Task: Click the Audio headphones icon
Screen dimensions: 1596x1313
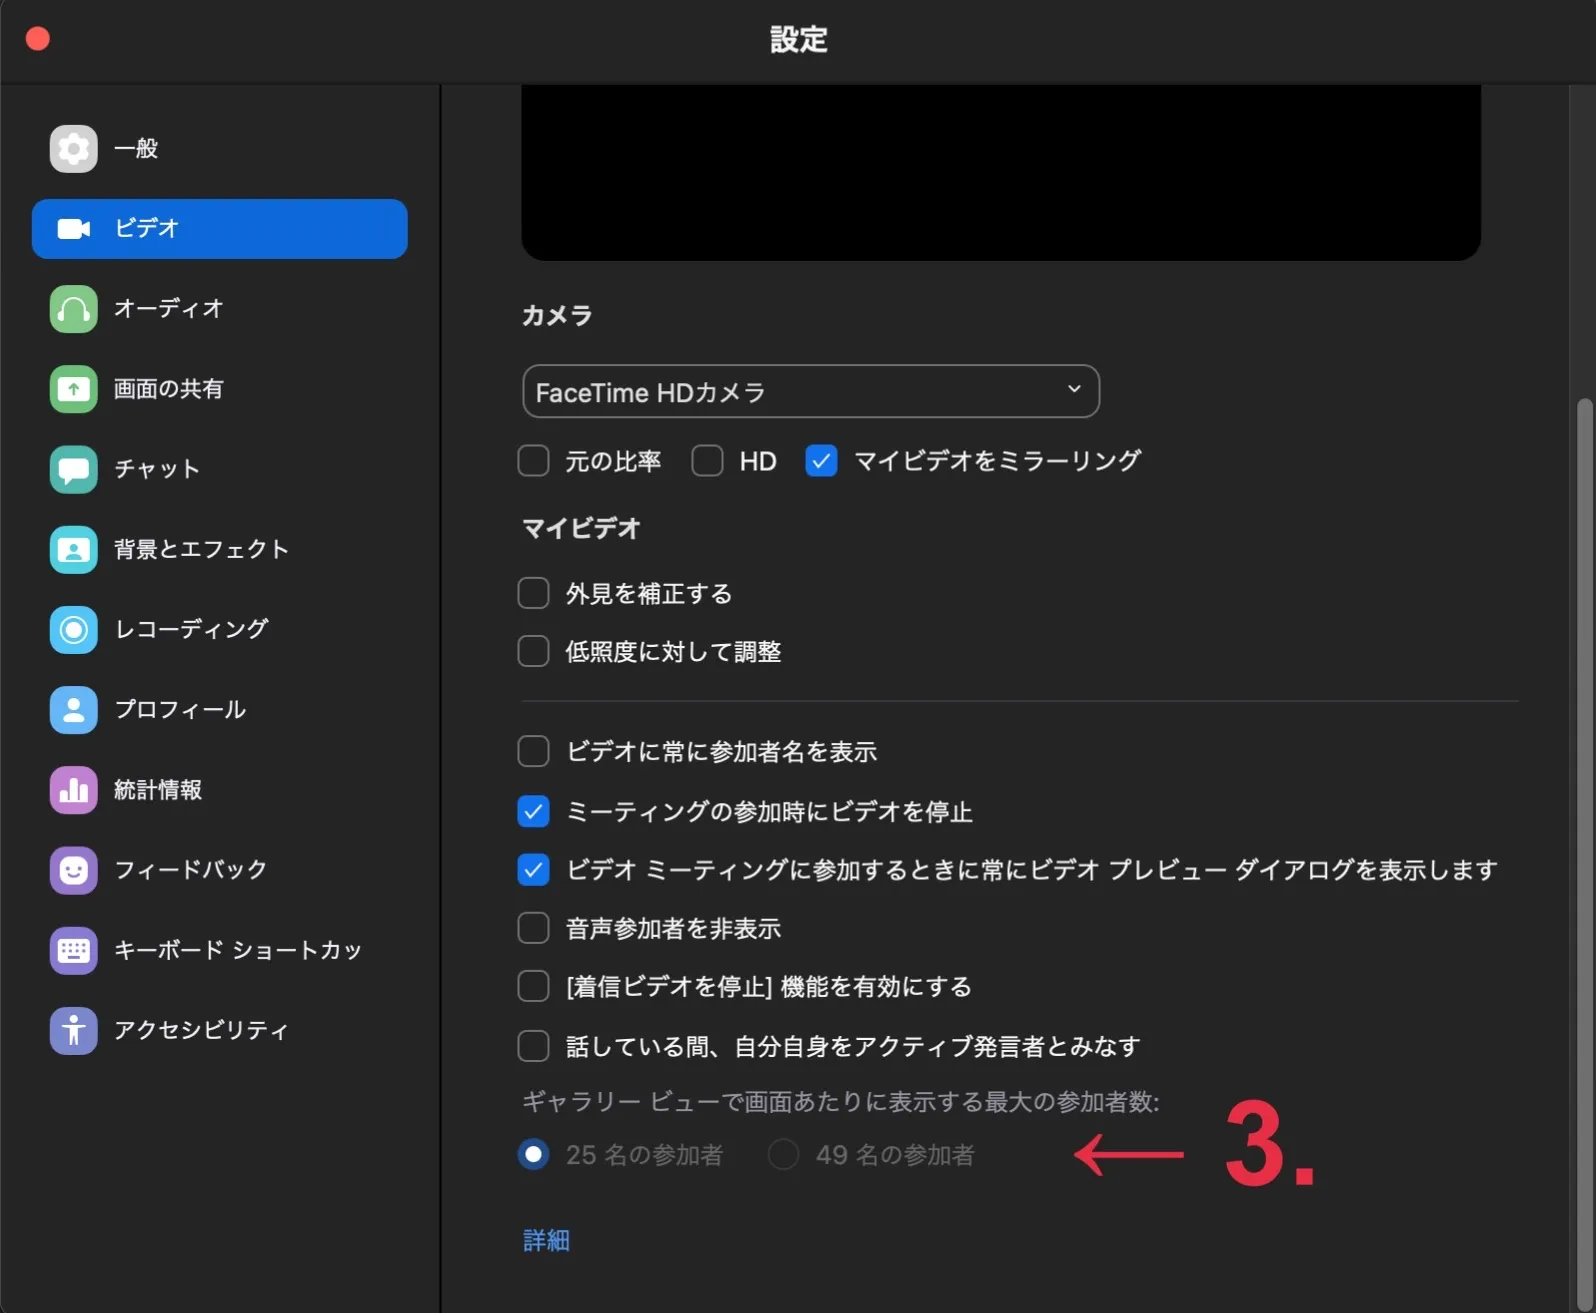Action: [x=73, y=309]
